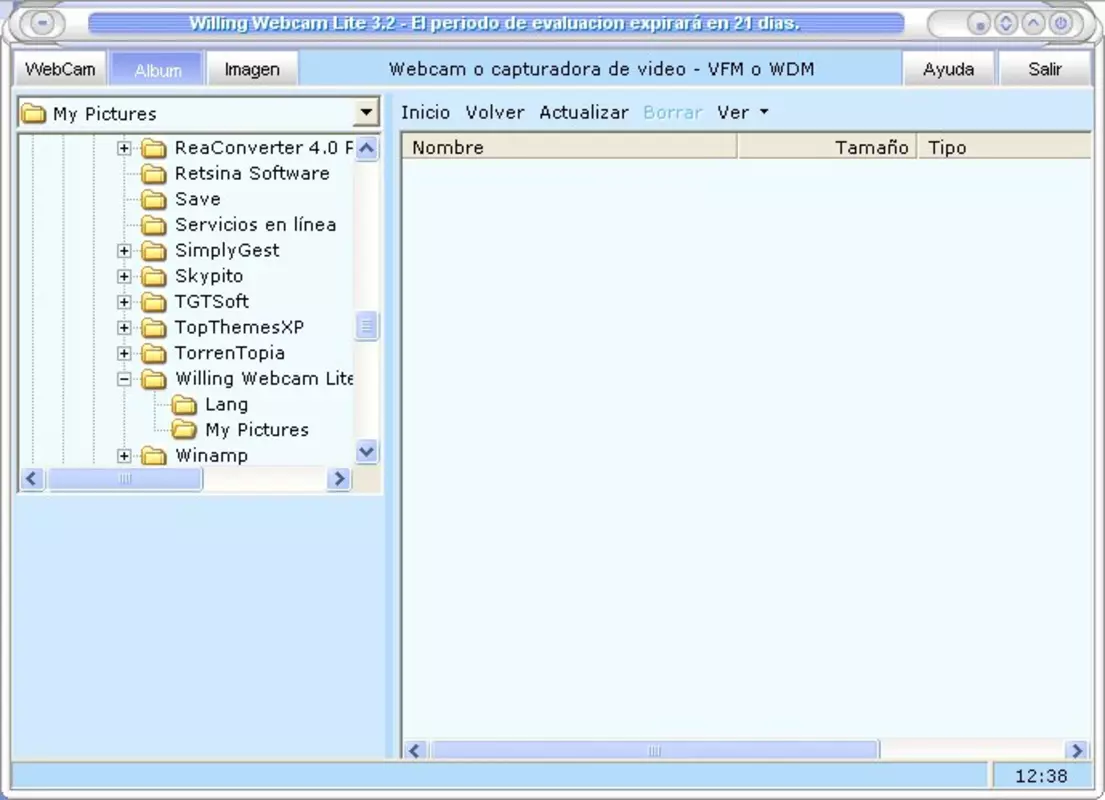Image resolution: width=1105 pixels, height=800 pixels.
Task: Sort files by Tamaño column
Action: tap(827, 147)
